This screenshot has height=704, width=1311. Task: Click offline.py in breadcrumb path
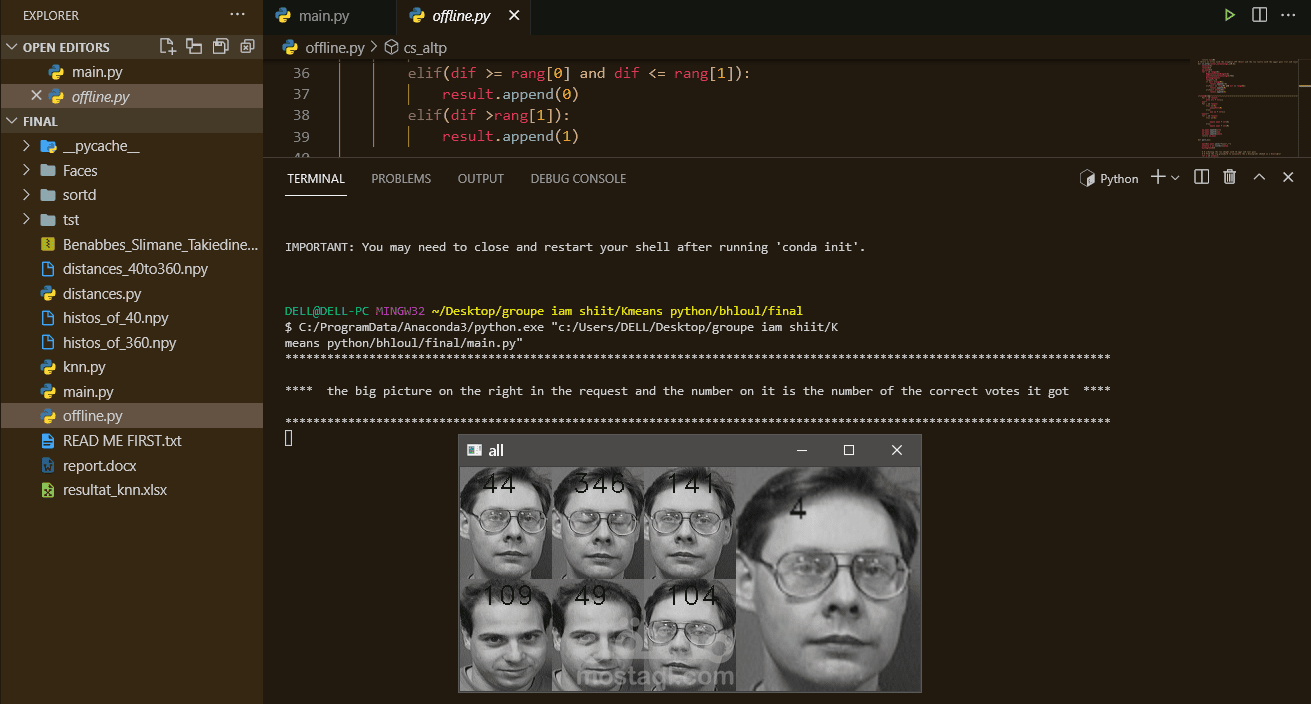(335, 47)
